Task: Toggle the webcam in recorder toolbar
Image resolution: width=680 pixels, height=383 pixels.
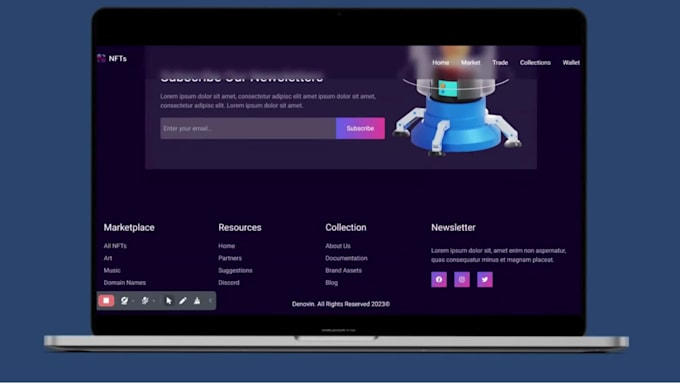Action: (x=124, y=301)
